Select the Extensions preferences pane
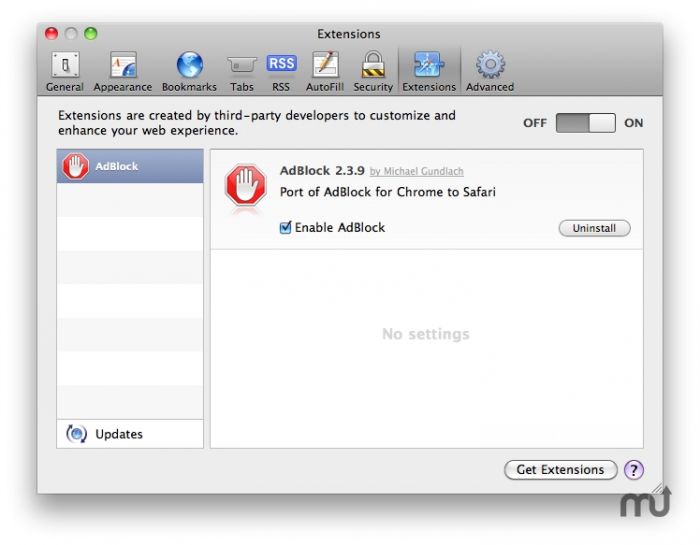 tap(429, 71)
